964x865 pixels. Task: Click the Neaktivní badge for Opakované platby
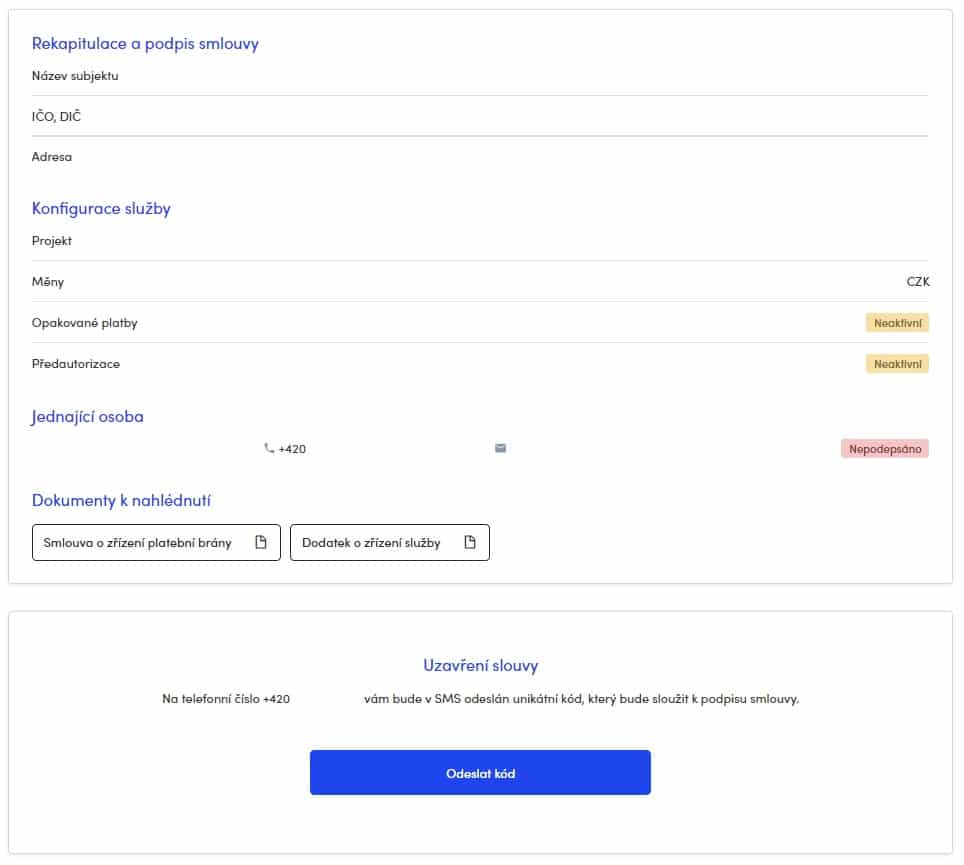tap(897, 322)
